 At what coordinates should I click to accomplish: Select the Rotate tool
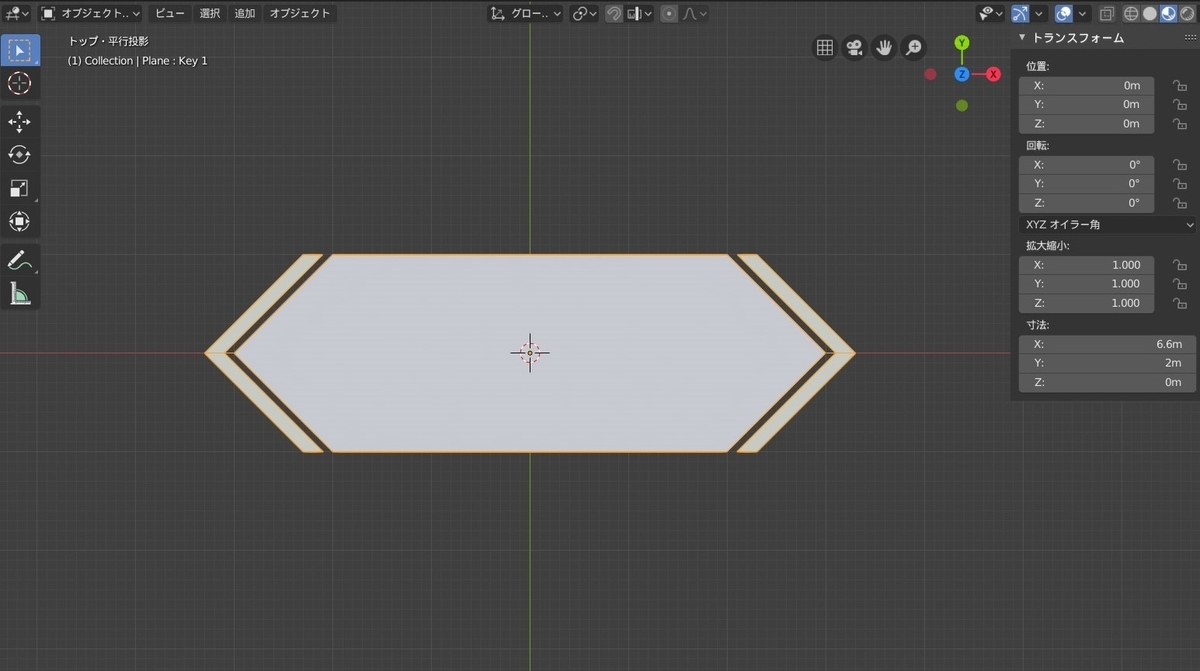pos(20,155)
